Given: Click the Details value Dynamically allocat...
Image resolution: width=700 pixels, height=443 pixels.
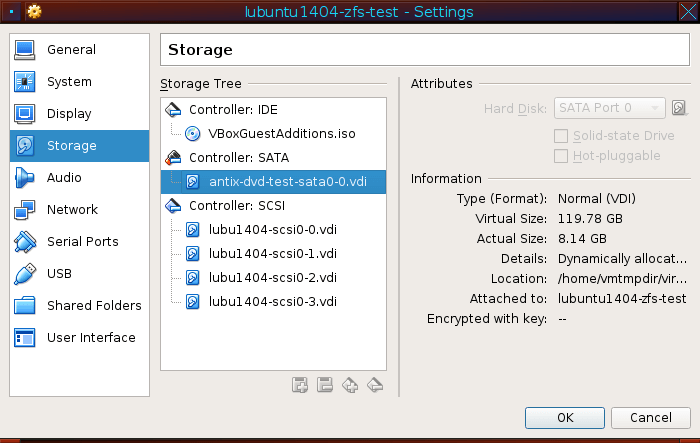Looking at the screenshot, I should (x=622, y=259).
